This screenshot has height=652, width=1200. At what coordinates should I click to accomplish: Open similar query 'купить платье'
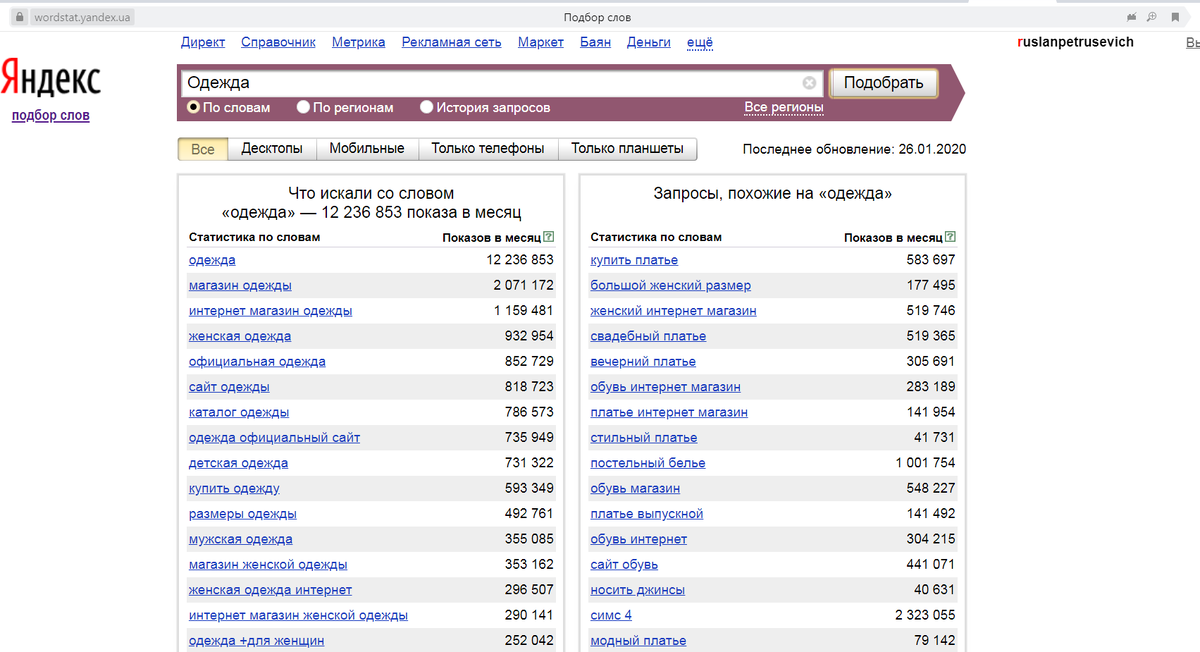tap(634, 260)
